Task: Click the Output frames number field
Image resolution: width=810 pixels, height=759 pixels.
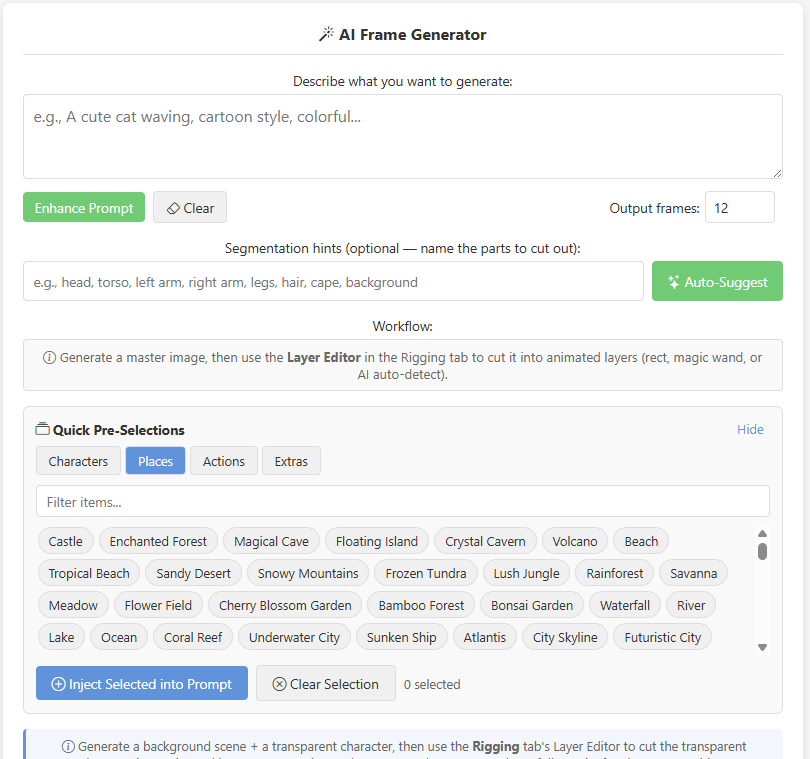Action: (740, 208)
